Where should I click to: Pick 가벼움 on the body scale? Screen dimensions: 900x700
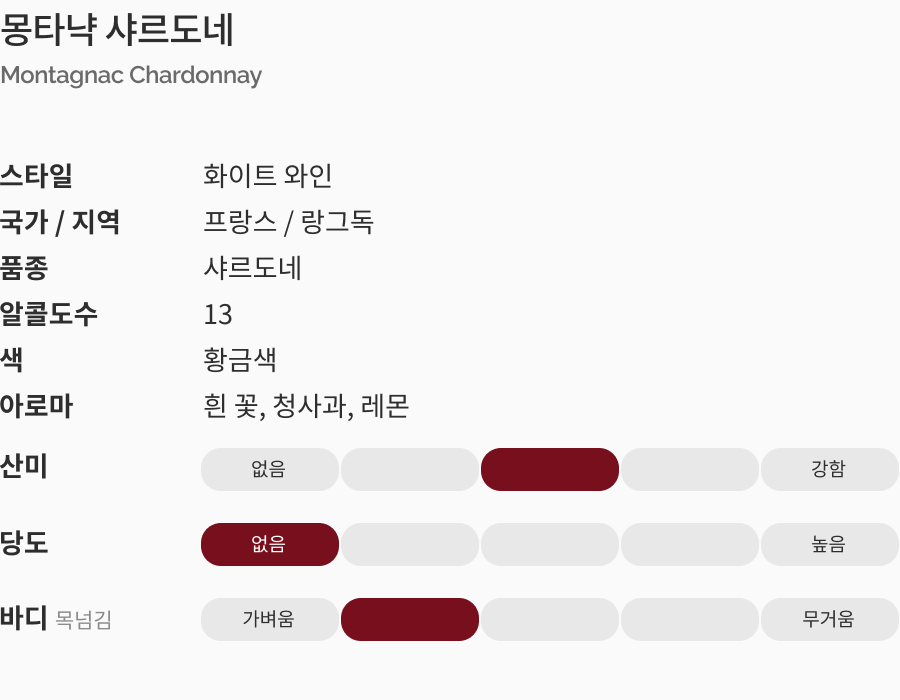pos(270,619)
